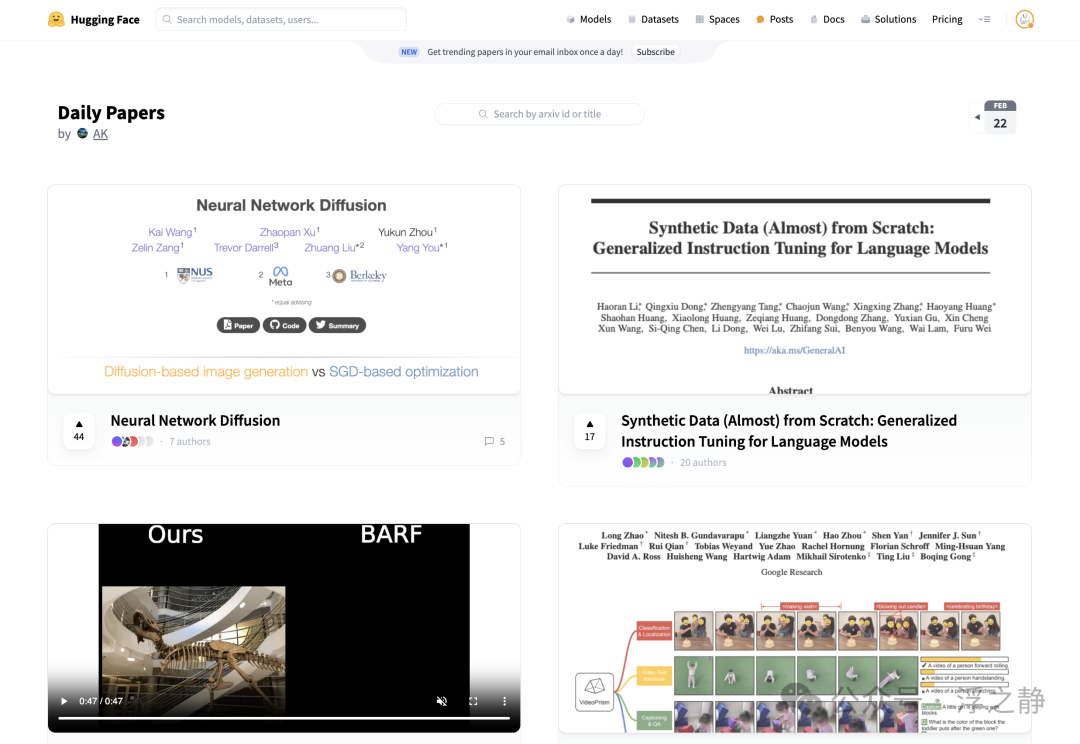Open the Models page
This screenshot has height=744, width=1080.
pyautogui.click(x=589, y=19)
